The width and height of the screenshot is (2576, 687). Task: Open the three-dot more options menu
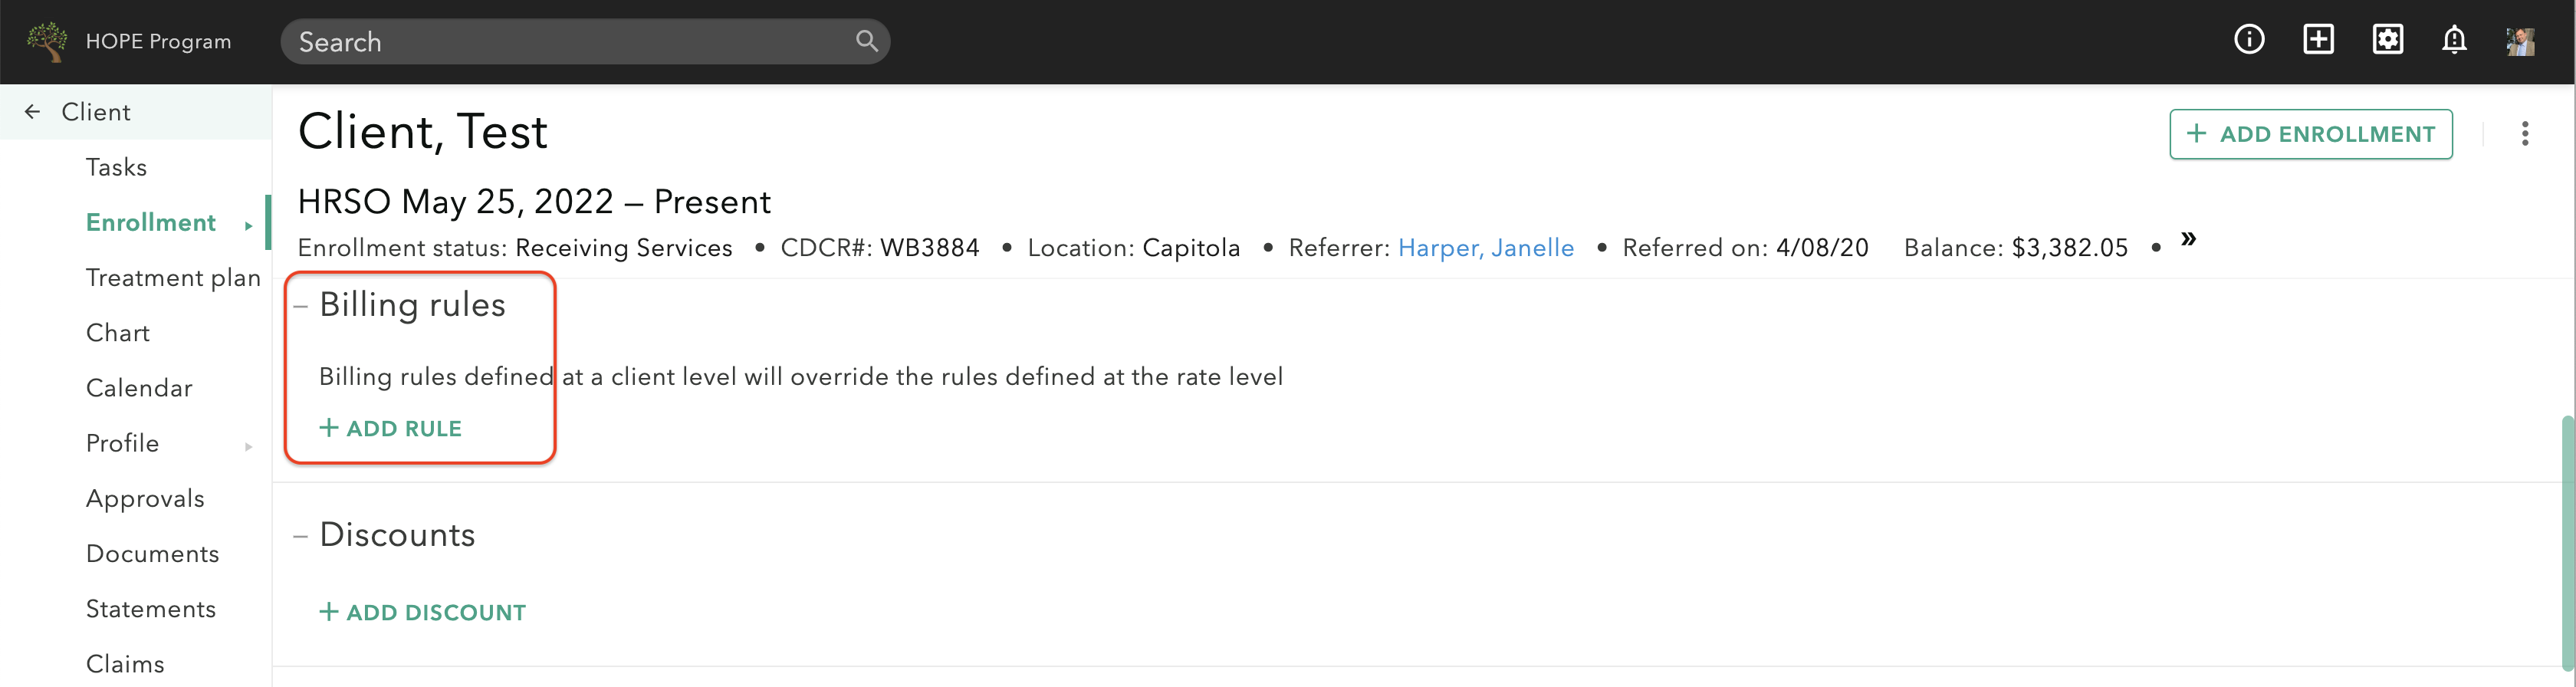[x=2524, y=134]
